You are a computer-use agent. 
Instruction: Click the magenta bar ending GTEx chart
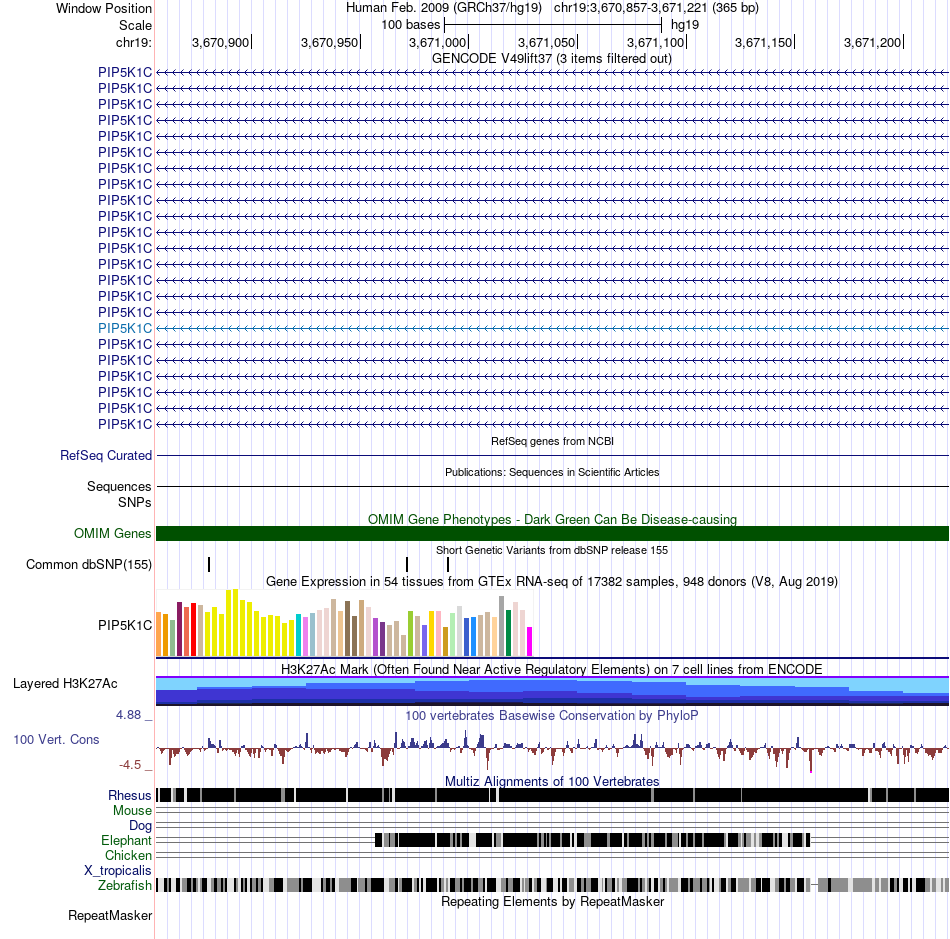click(529, 642)
